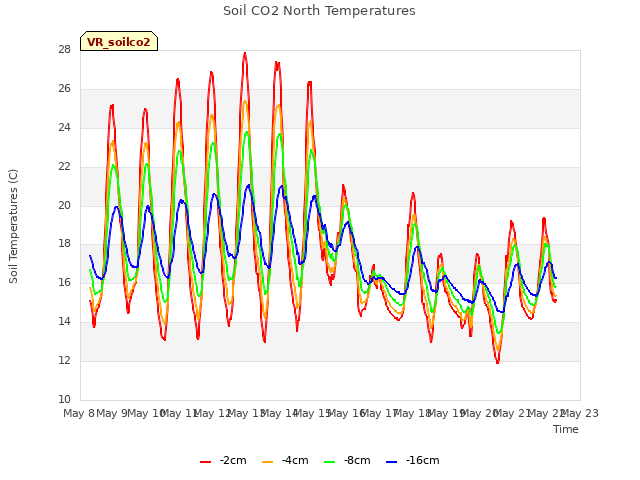Click the VR_soilco2 annotation label
Screen dimensions: 640x480
point(119,42)
